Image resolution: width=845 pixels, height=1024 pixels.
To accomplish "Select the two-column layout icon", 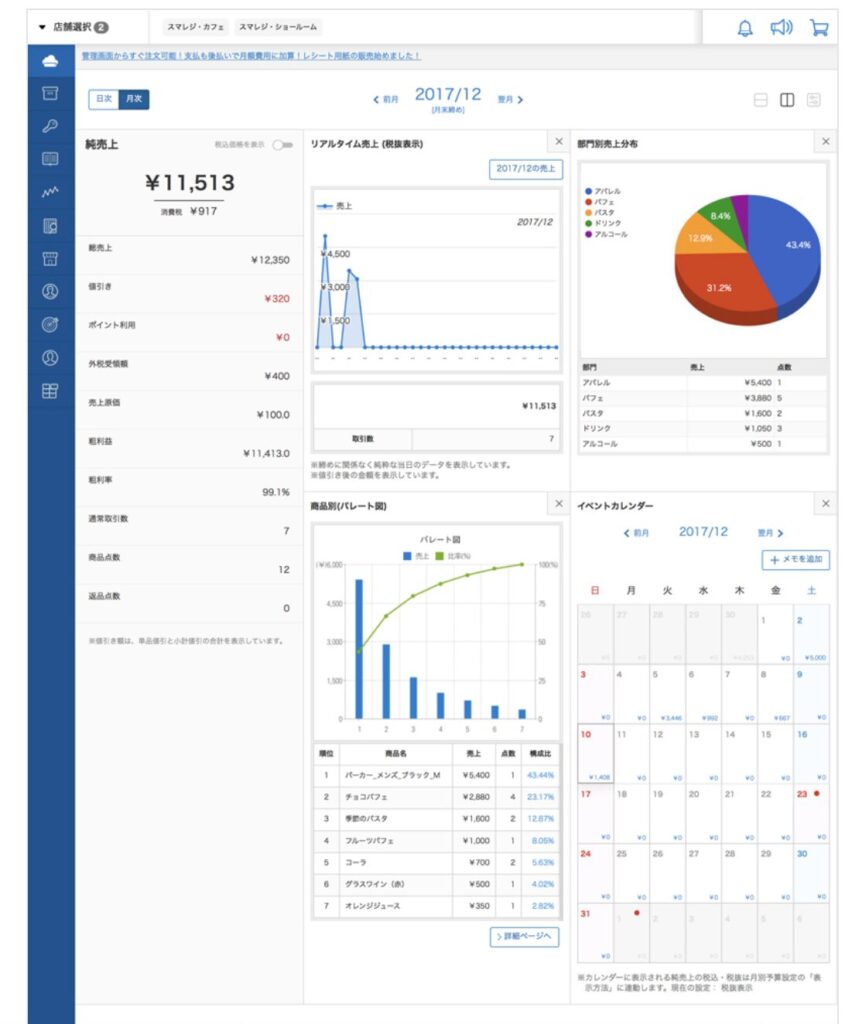I will click(787, 100).
